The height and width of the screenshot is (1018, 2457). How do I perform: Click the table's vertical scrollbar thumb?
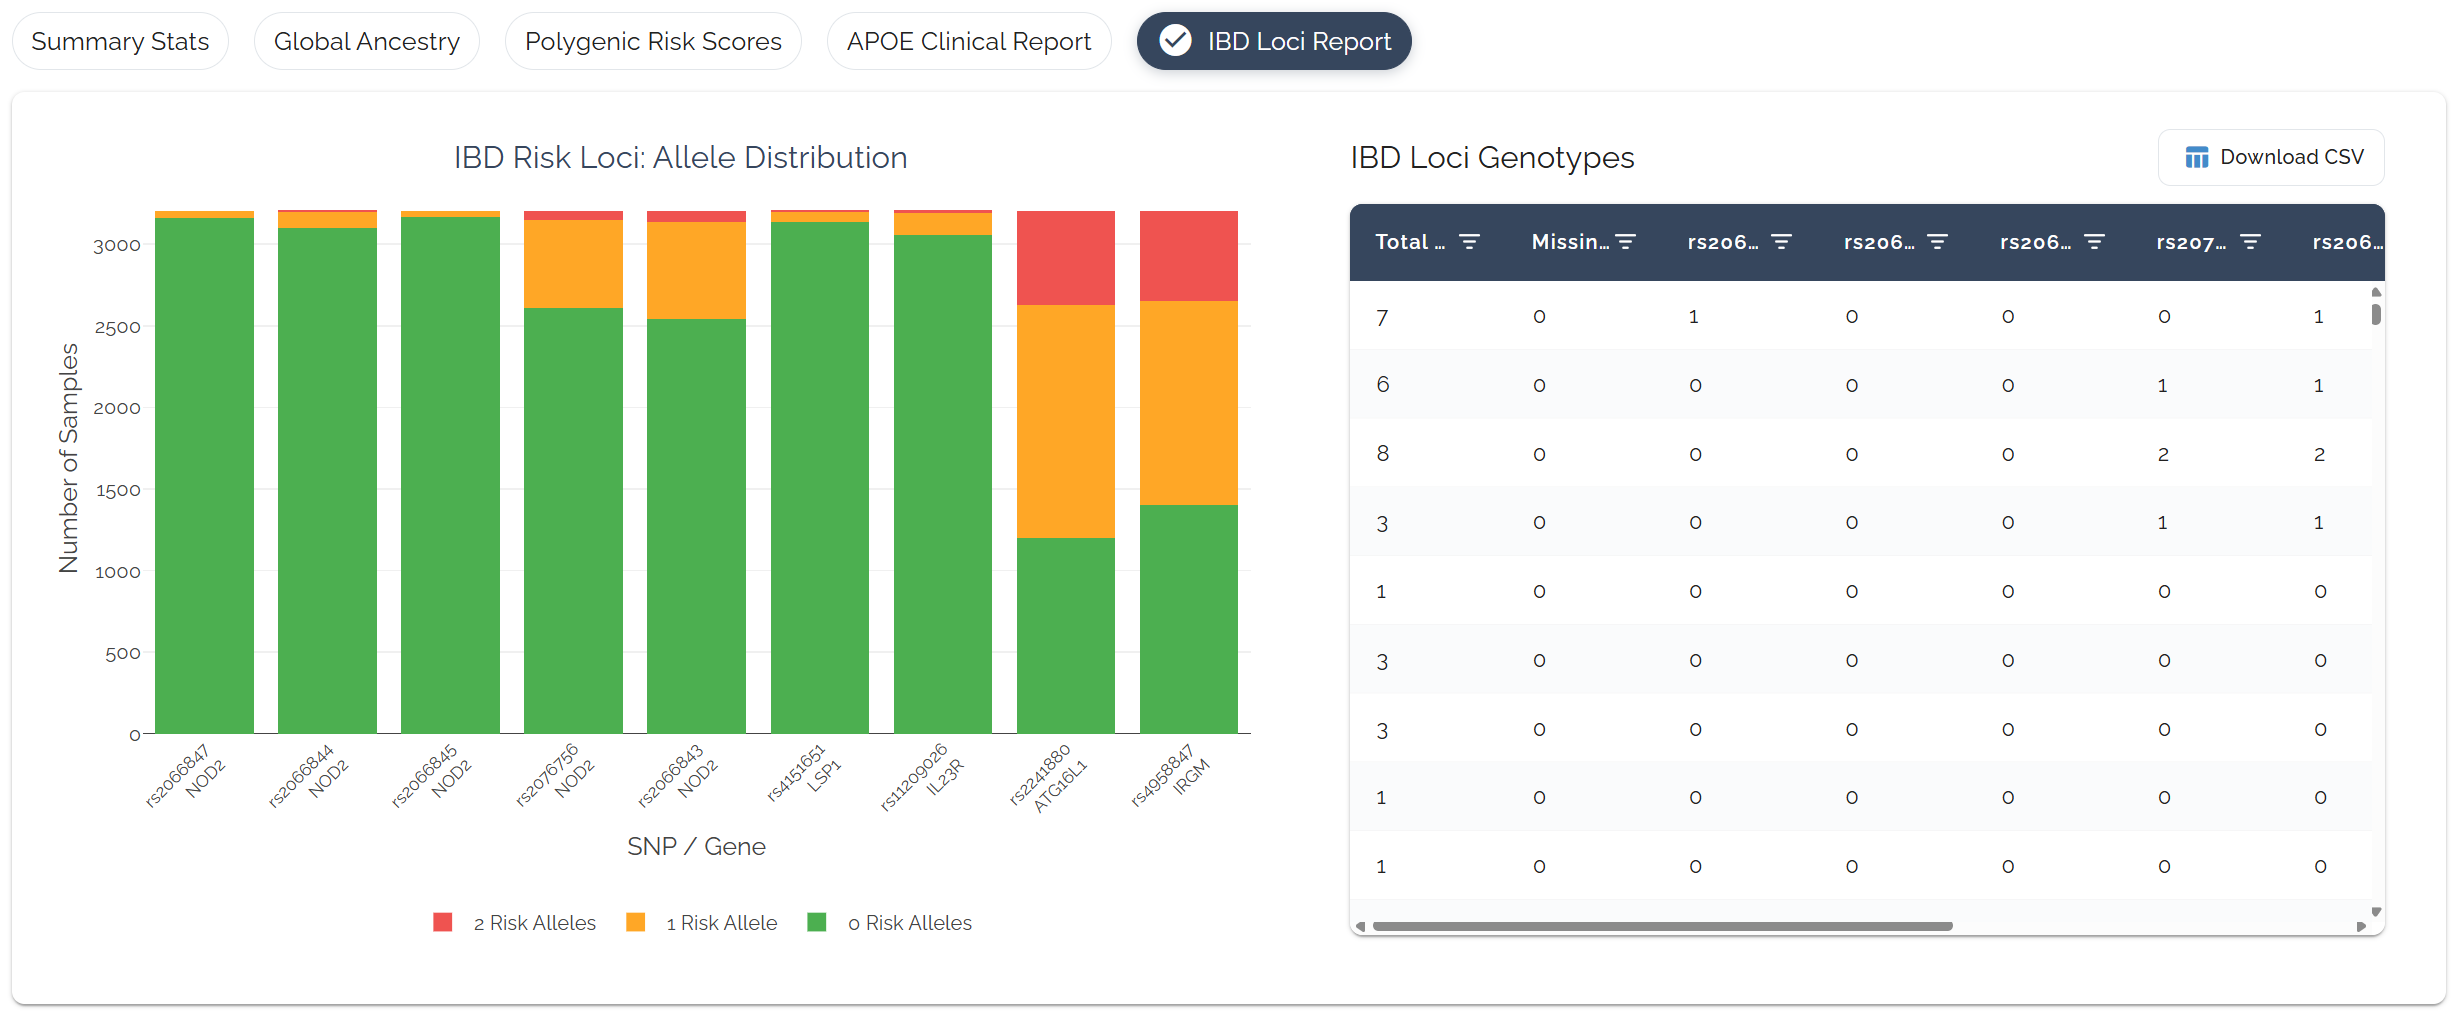pyautogui.click(x=2376, y=314)
